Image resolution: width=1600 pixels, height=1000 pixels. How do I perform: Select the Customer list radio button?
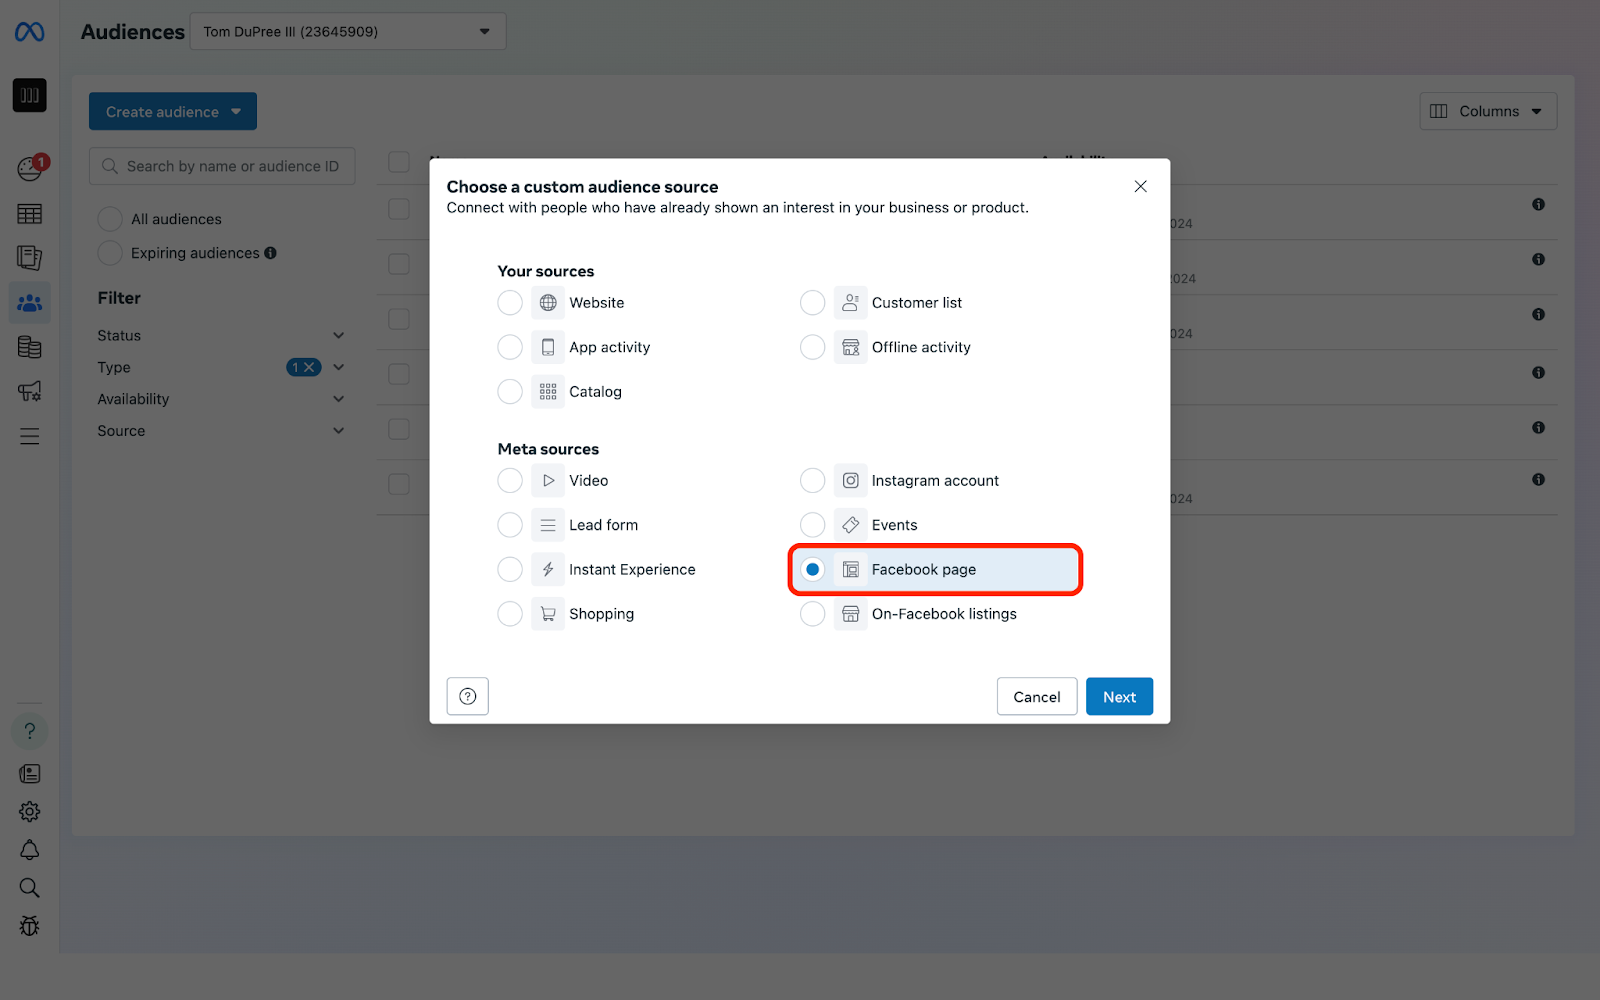[812, 302]
